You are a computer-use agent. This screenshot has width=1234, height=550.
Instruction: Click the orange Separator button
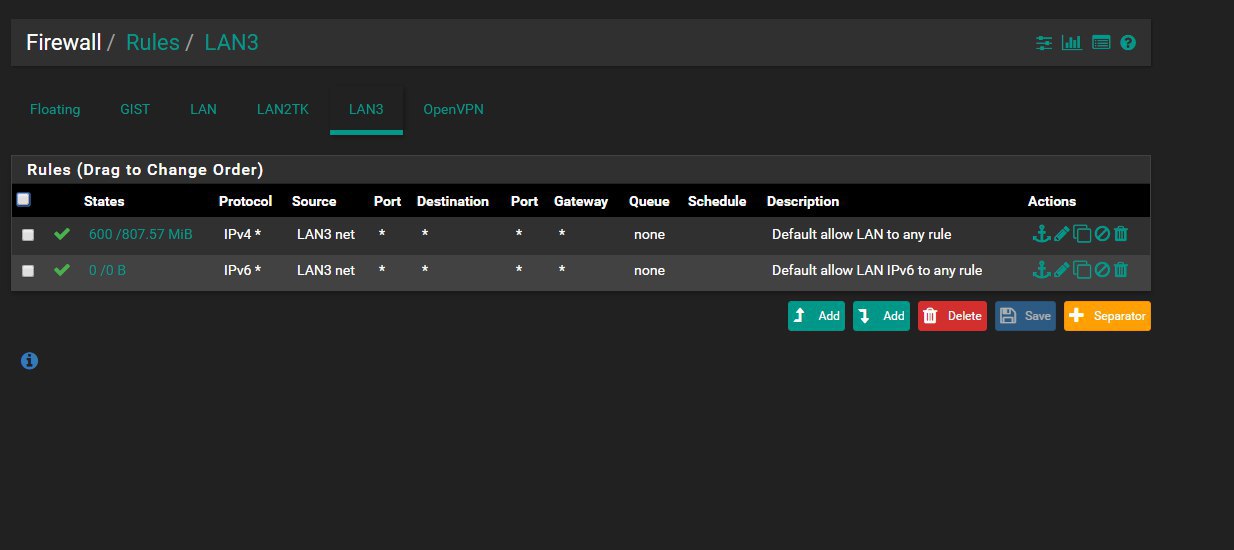click(x=1107, y=316)
